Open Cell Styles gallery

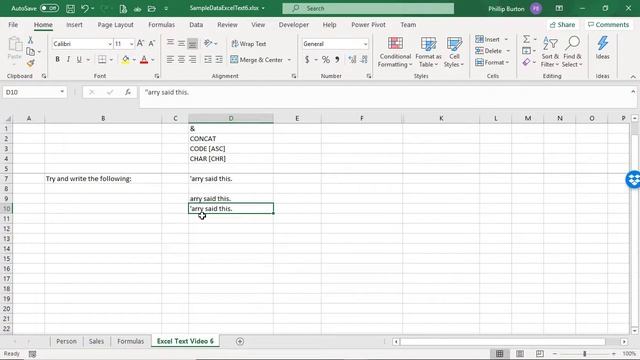tap(454, 52)
